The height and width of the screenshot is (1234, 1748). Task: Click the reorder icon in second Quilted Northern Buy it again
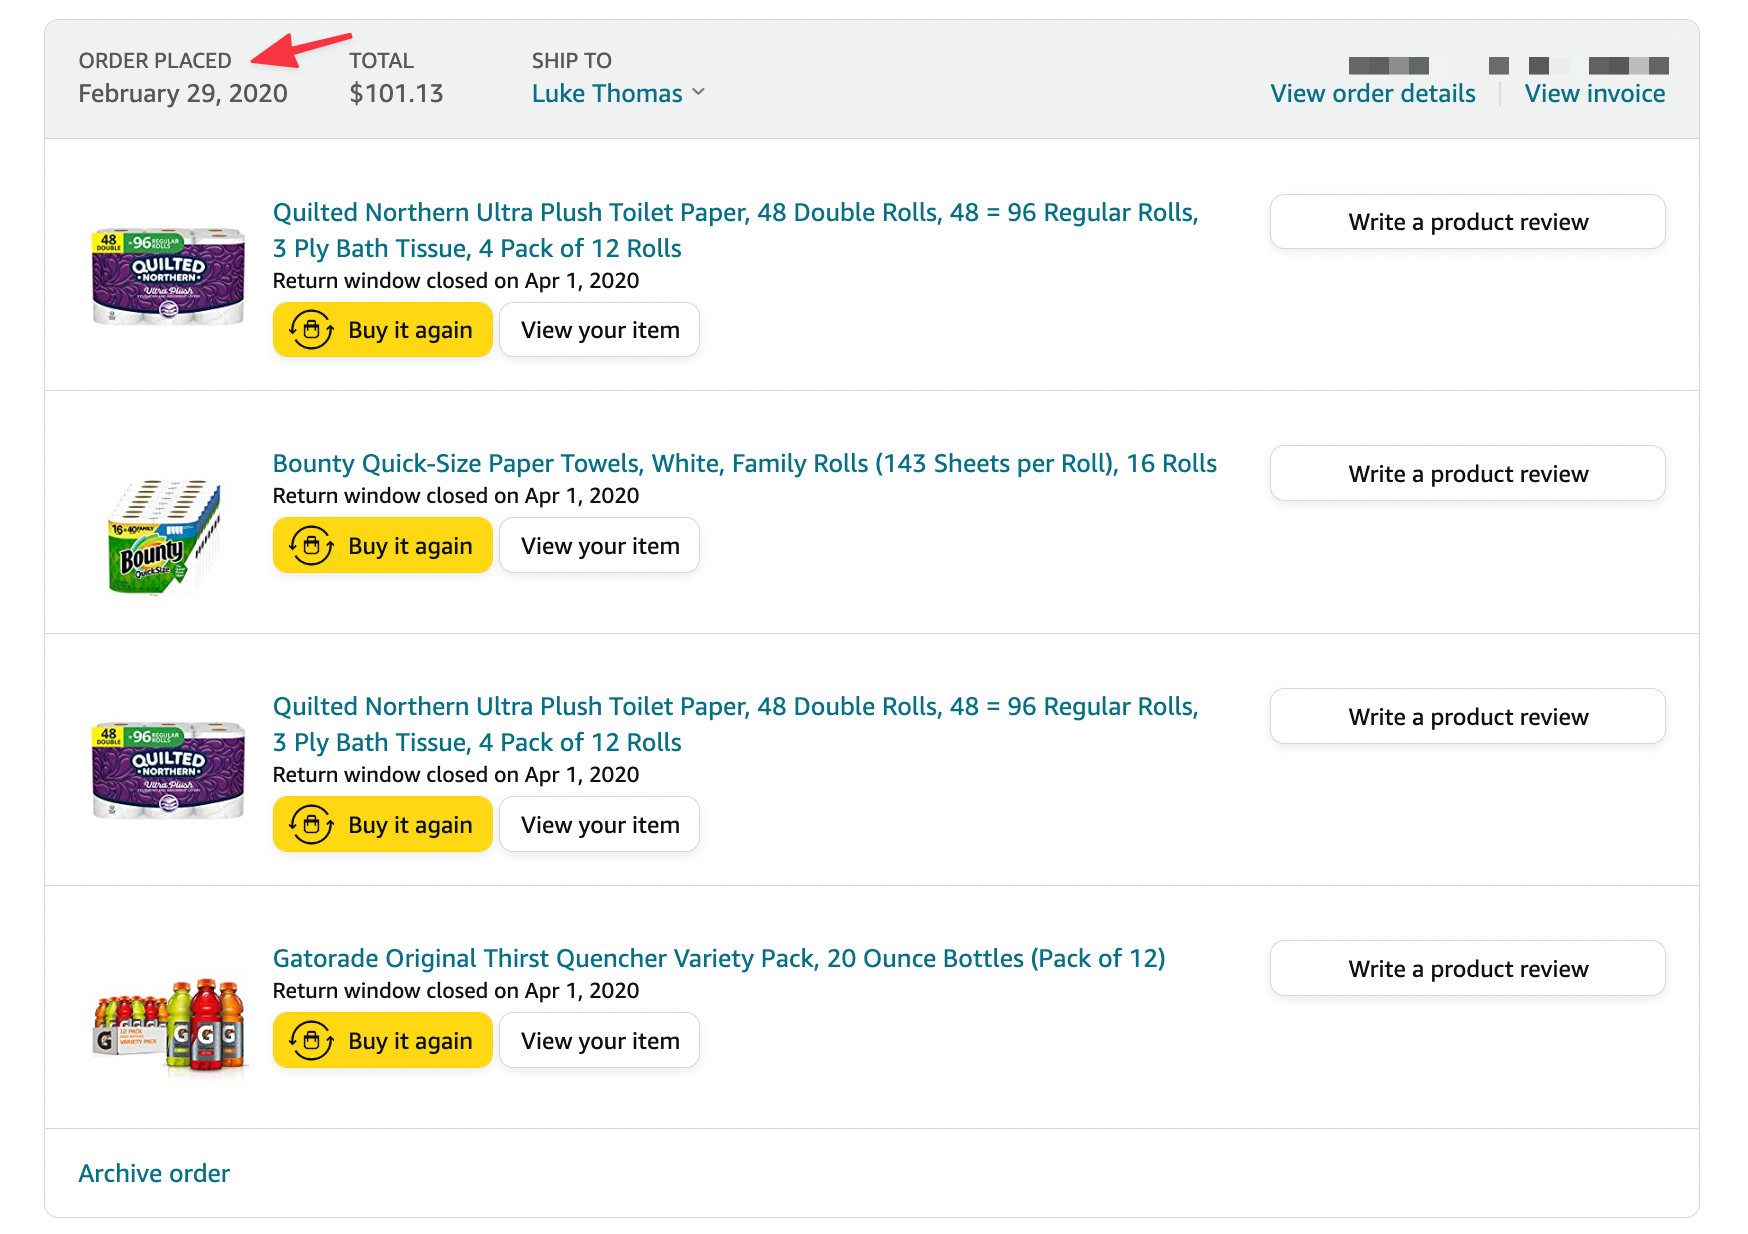pyautogui.click(x=311, y=825)
